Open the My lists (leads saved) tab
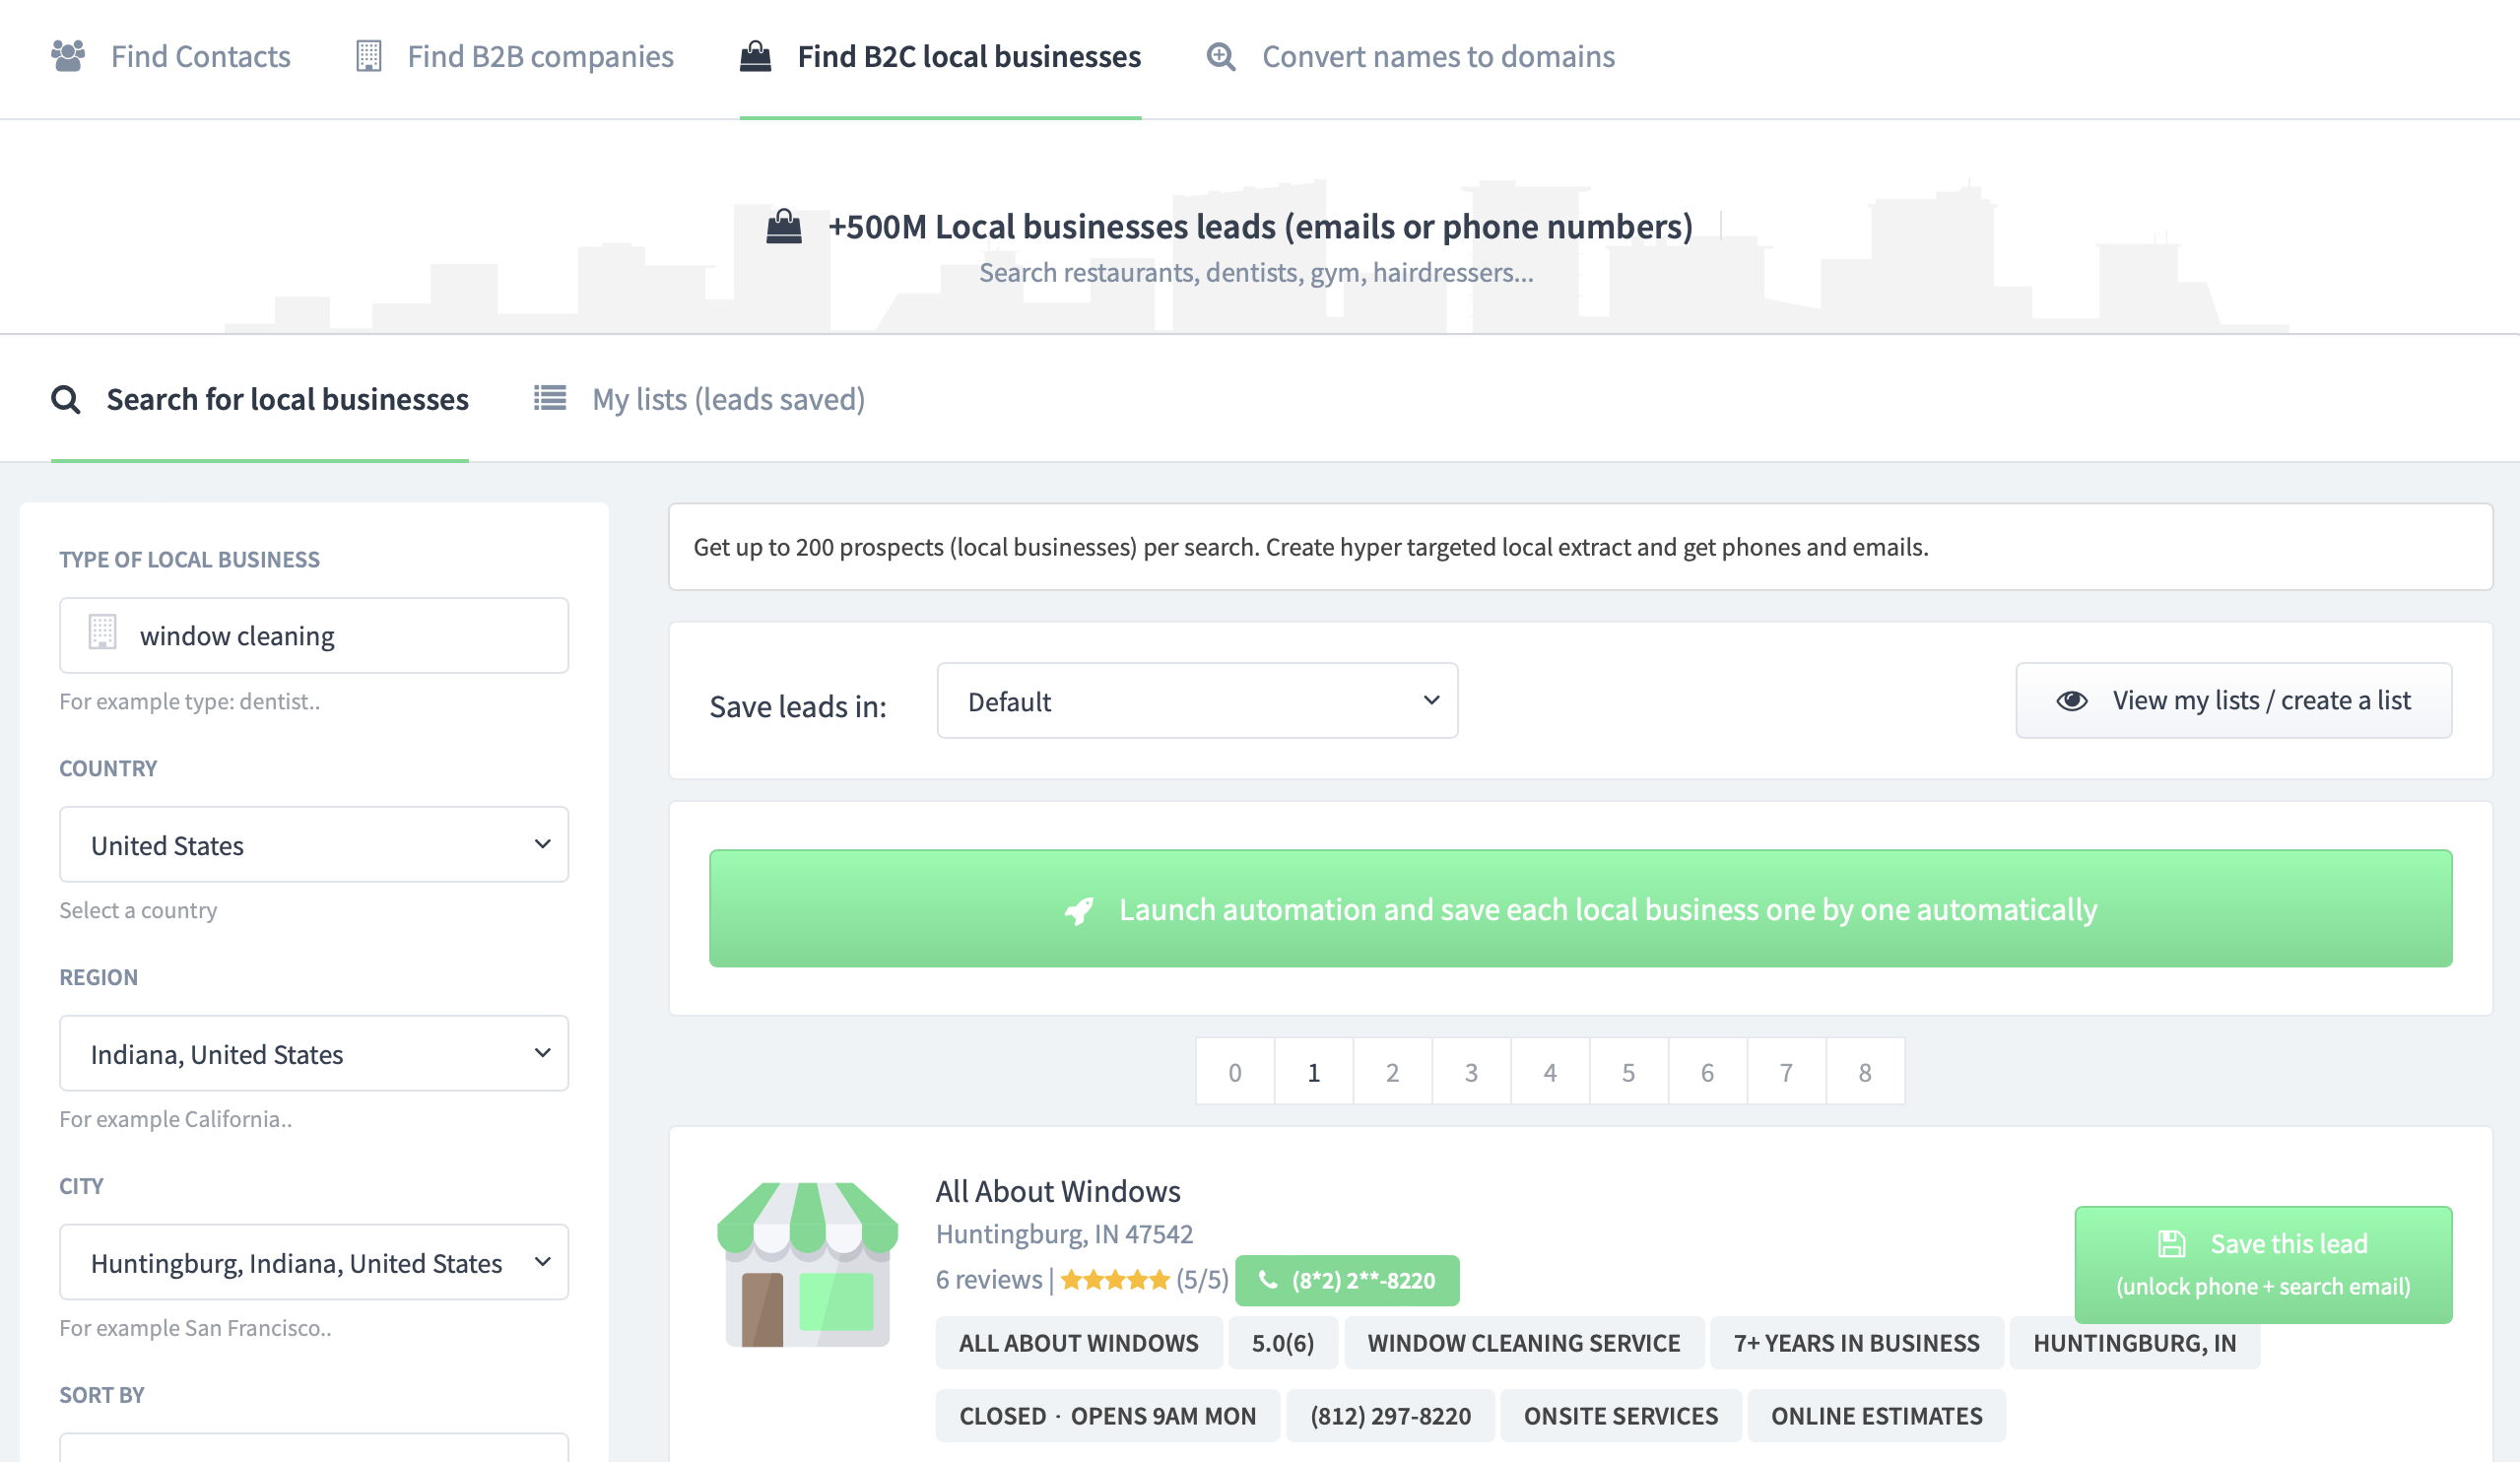 728,399
